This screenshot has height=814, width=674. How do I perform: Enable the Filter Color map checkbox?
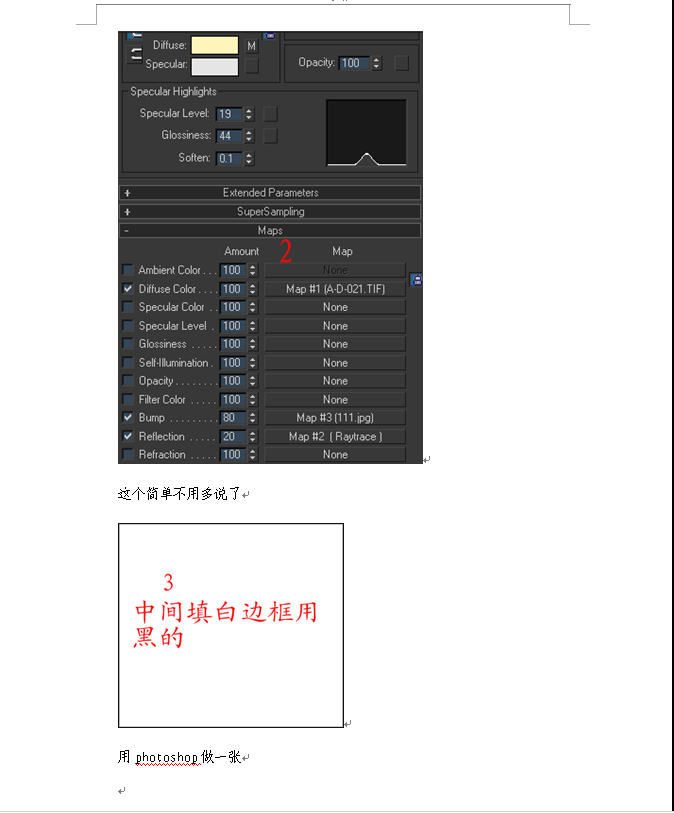(128, 399)
